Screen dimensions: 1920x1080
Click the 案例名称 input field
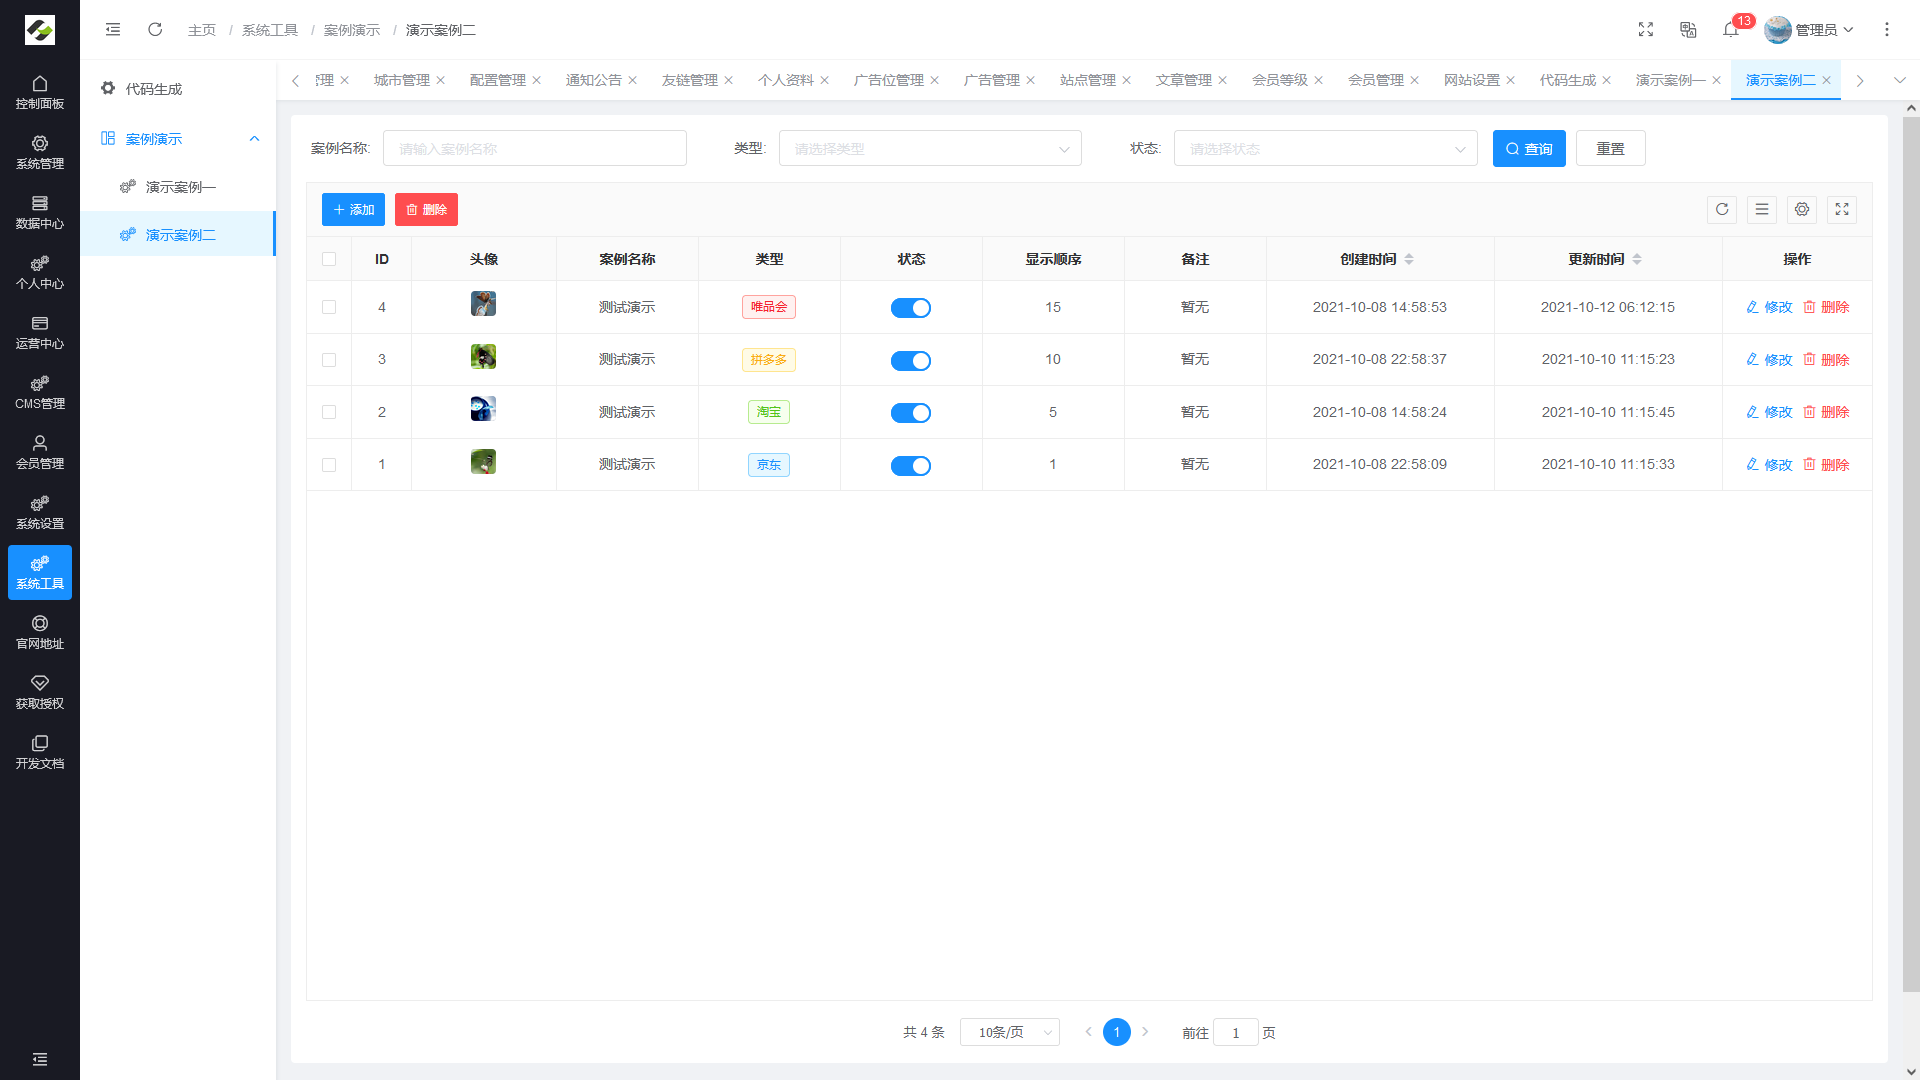click(x=534, y=149)
